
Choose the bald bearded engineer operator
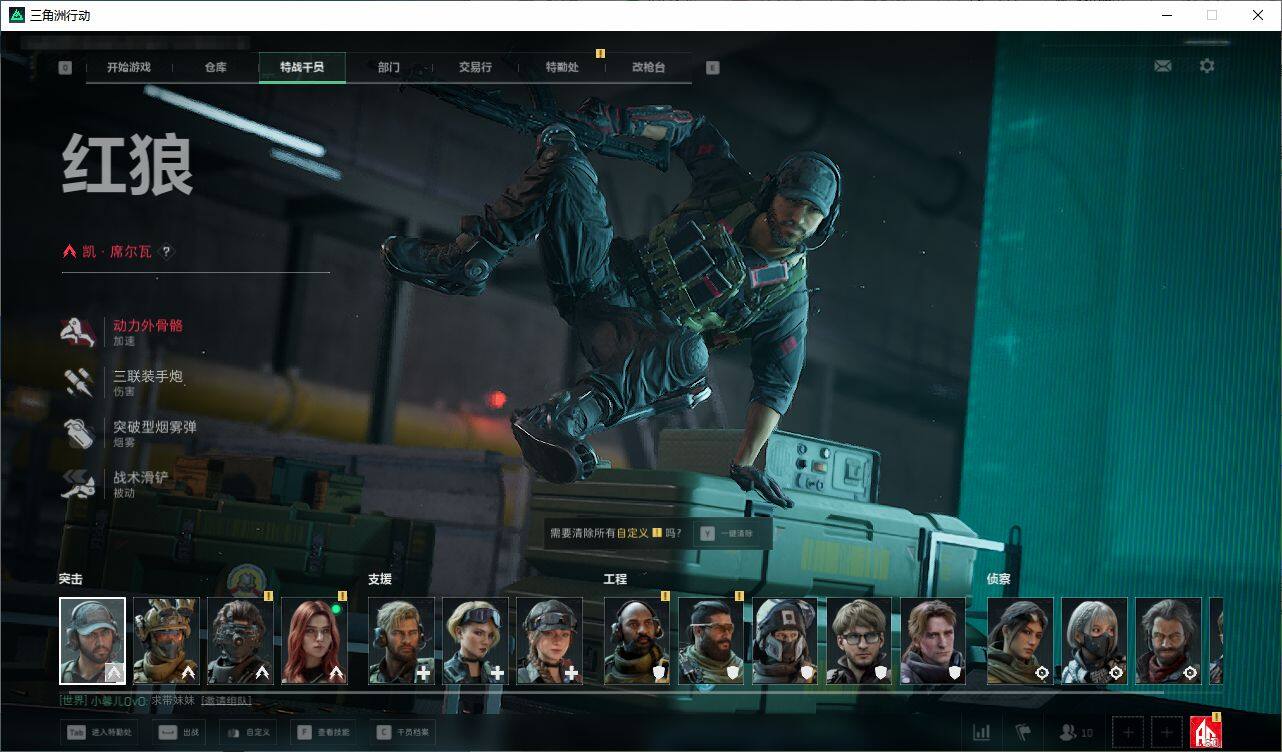pos(638,641)
